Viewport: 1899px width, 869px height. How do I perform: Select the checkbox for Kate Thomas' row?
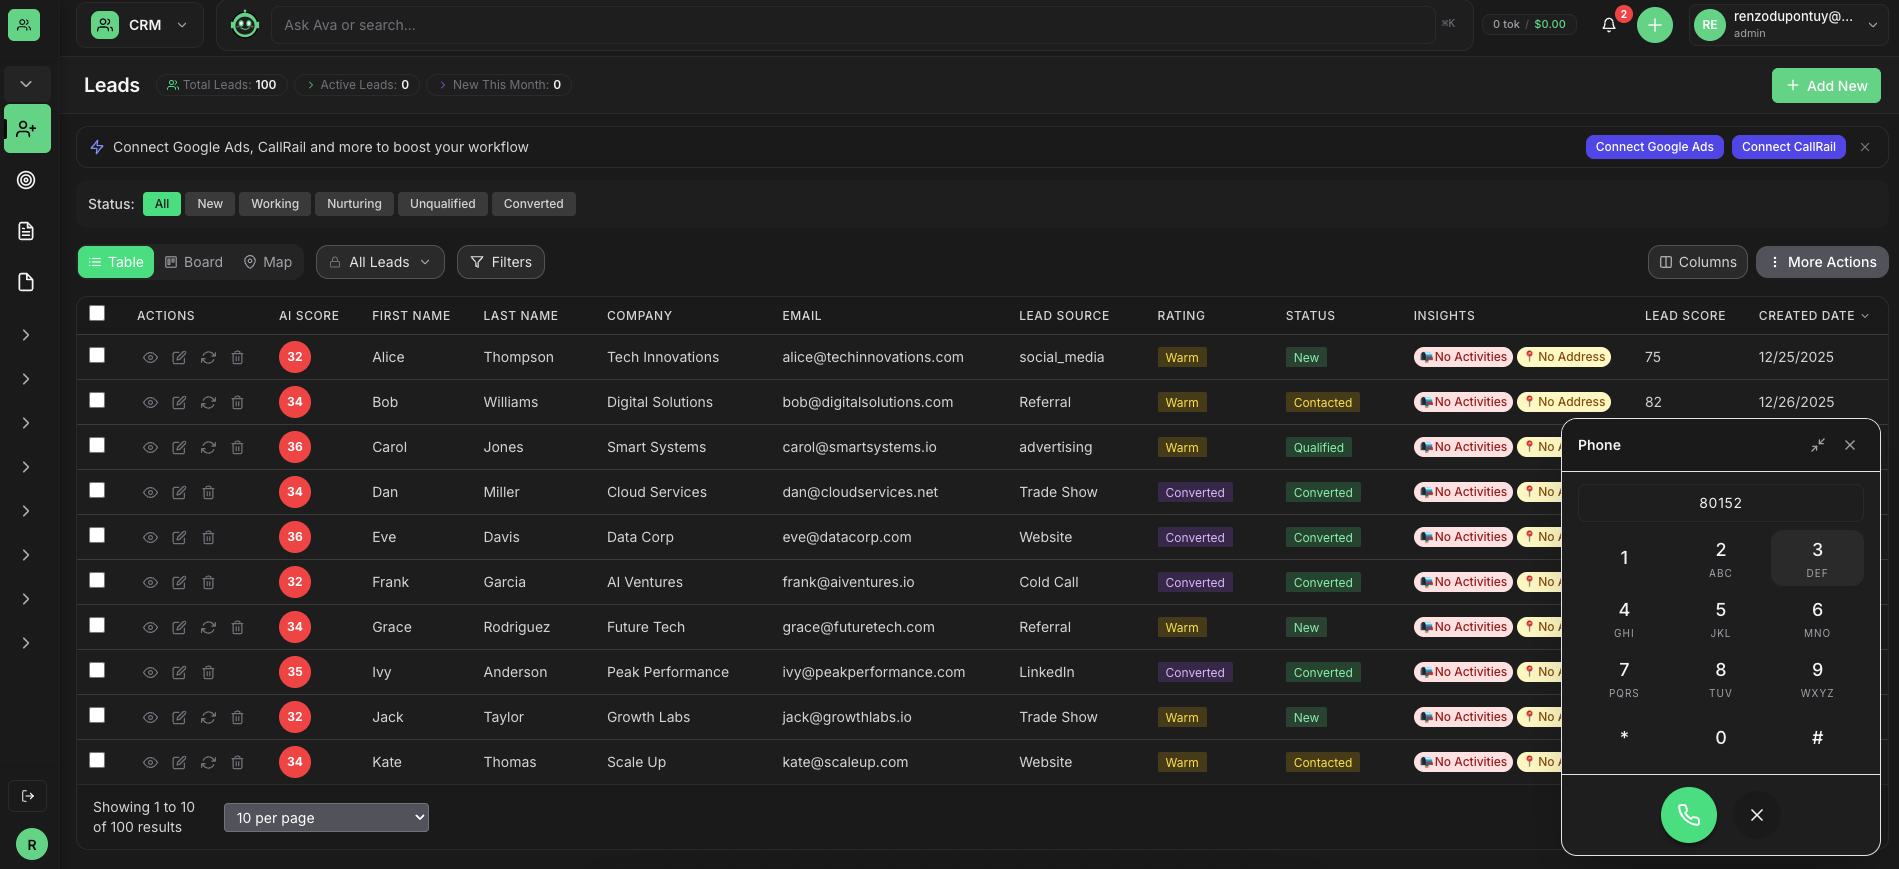click(x=97, y=761)
